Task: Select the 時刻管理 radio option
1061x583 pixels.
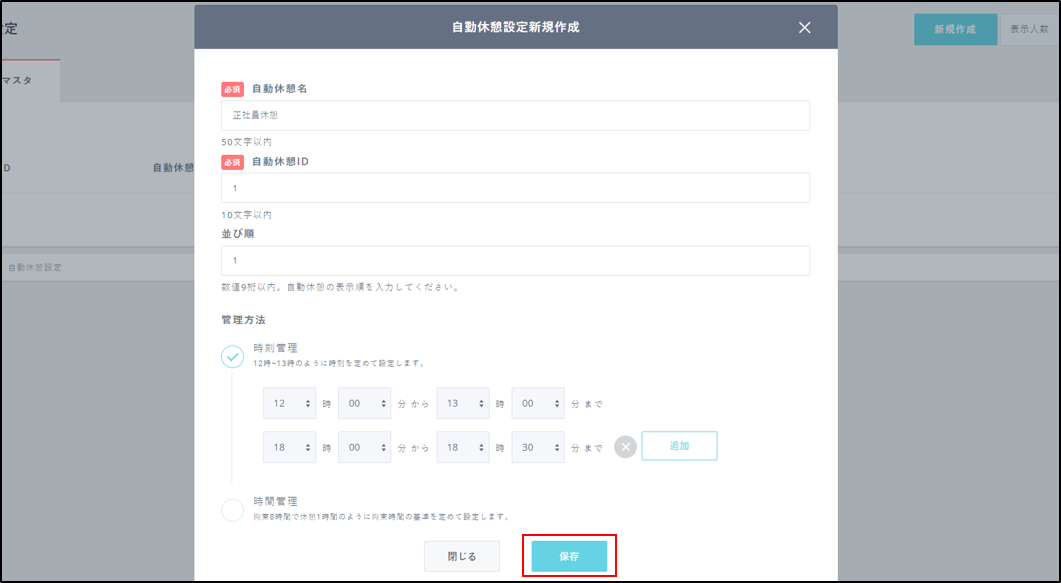Action: [232, 356]
